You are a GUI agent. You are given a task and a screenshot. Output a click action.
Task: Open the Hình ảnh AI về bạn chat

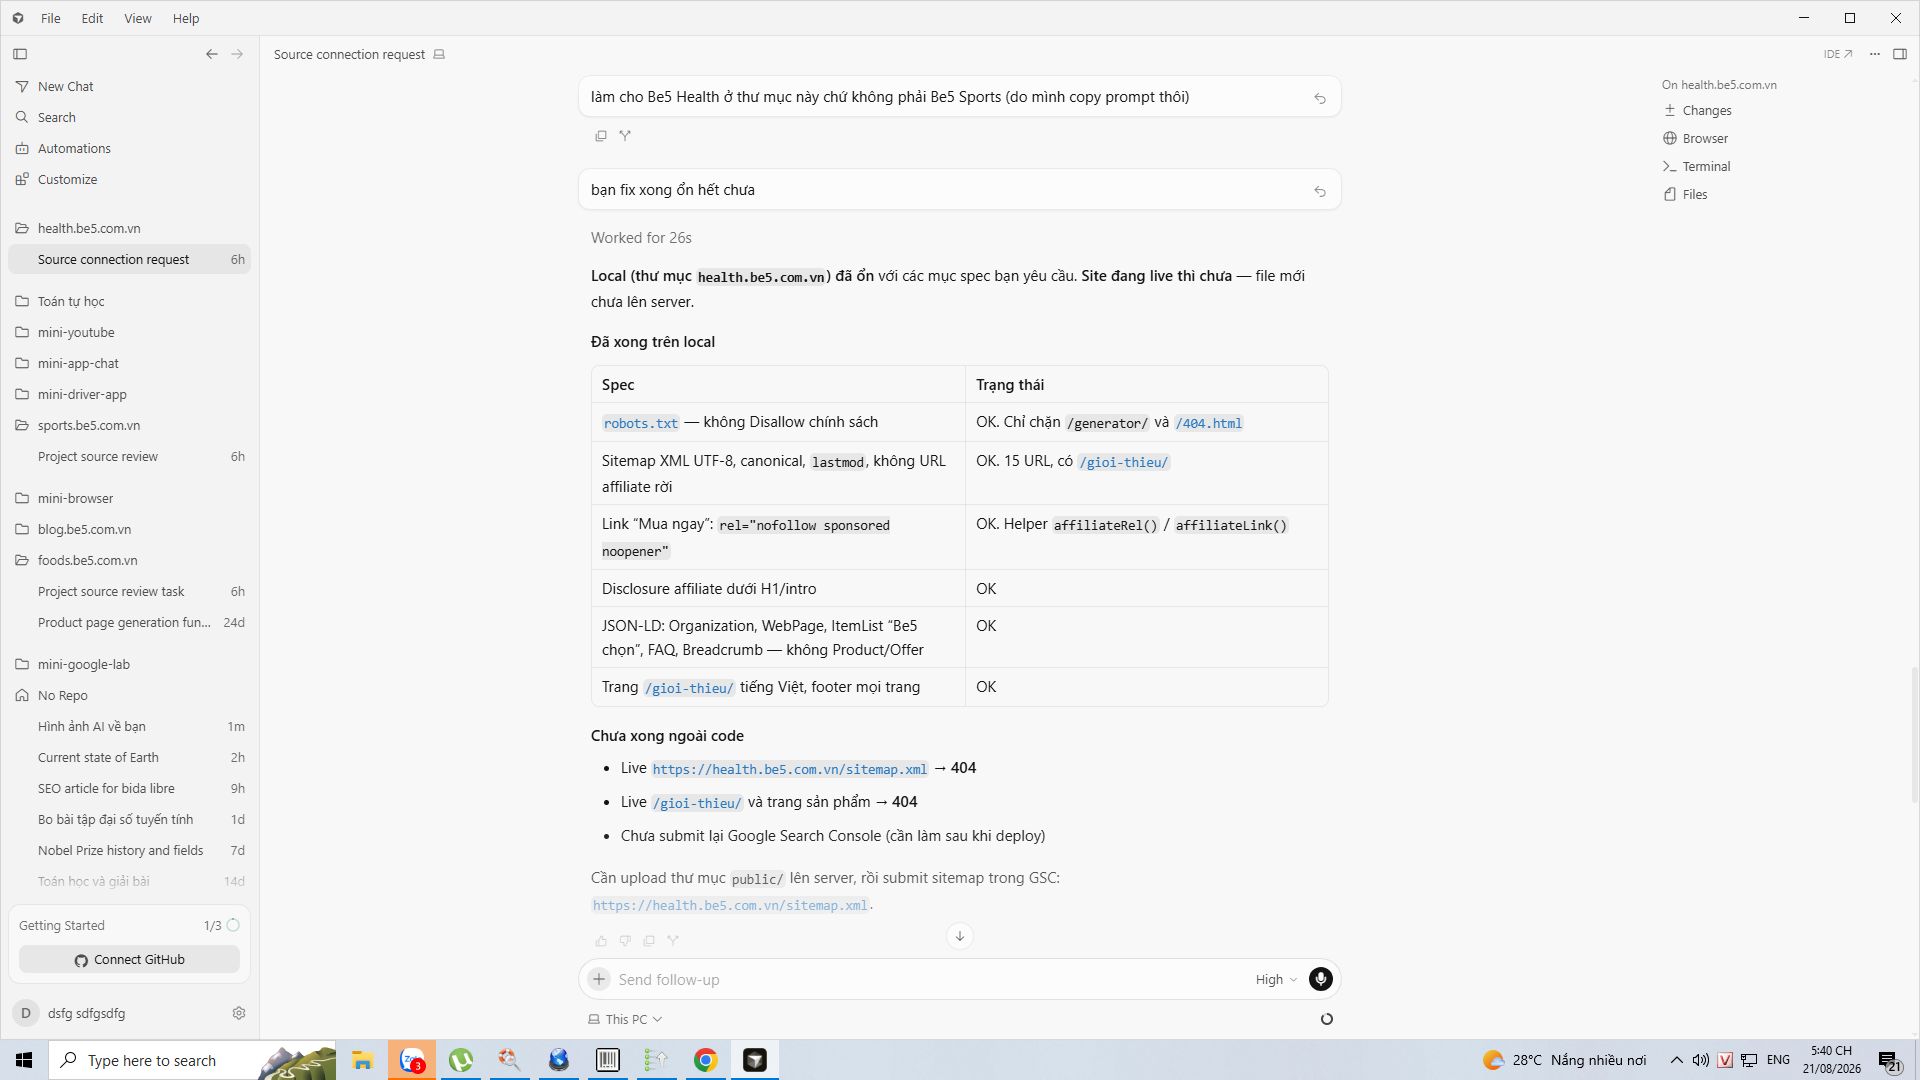click(x=129, y=727)
